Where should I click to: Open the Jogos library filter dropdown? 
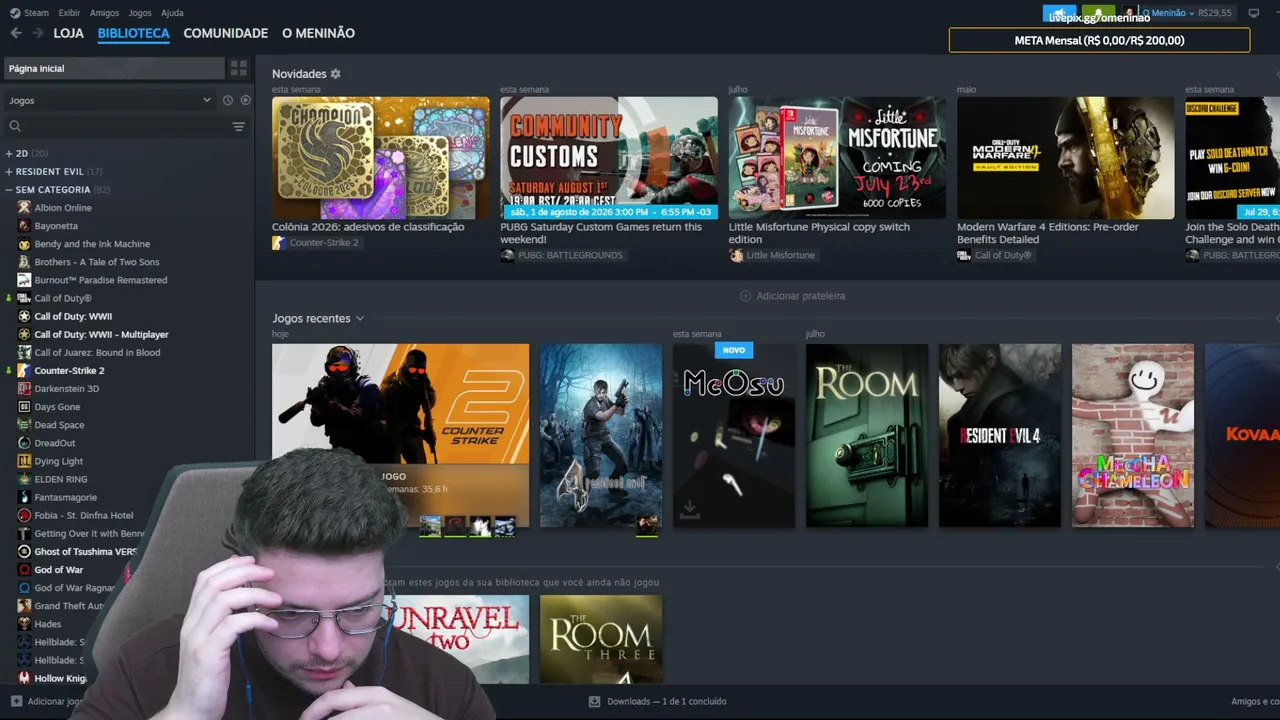coord(110,100)
